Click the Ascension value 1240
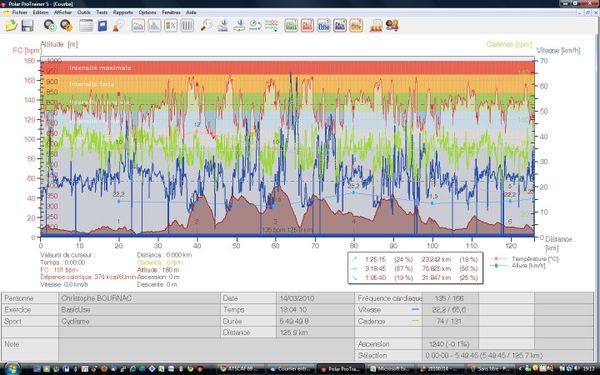 (450, 344)
